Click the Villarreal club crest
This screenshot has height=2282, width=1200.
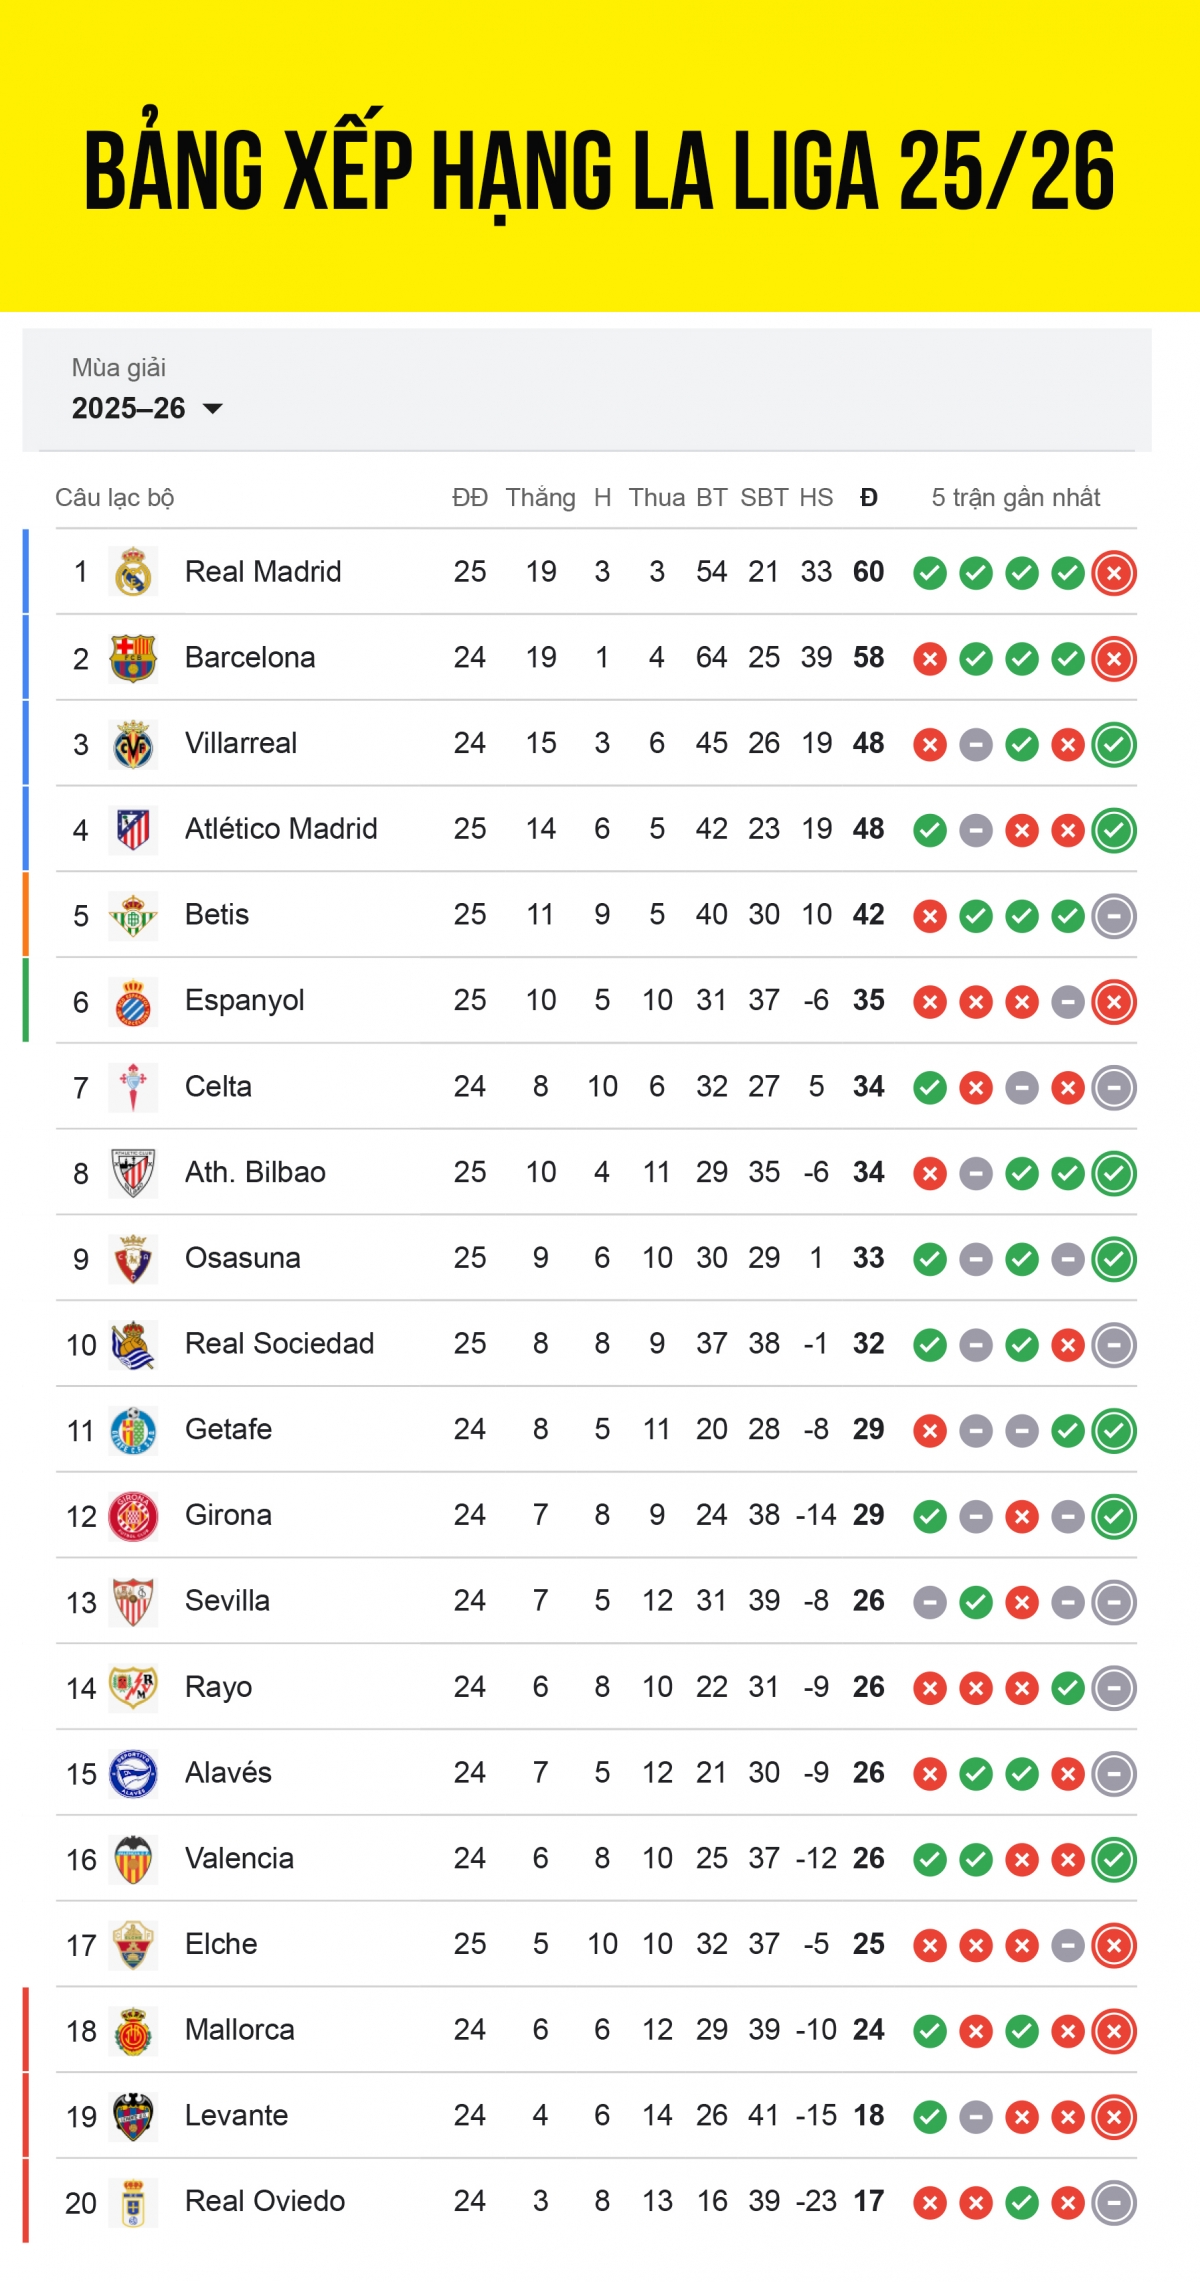tap(133, 744)
